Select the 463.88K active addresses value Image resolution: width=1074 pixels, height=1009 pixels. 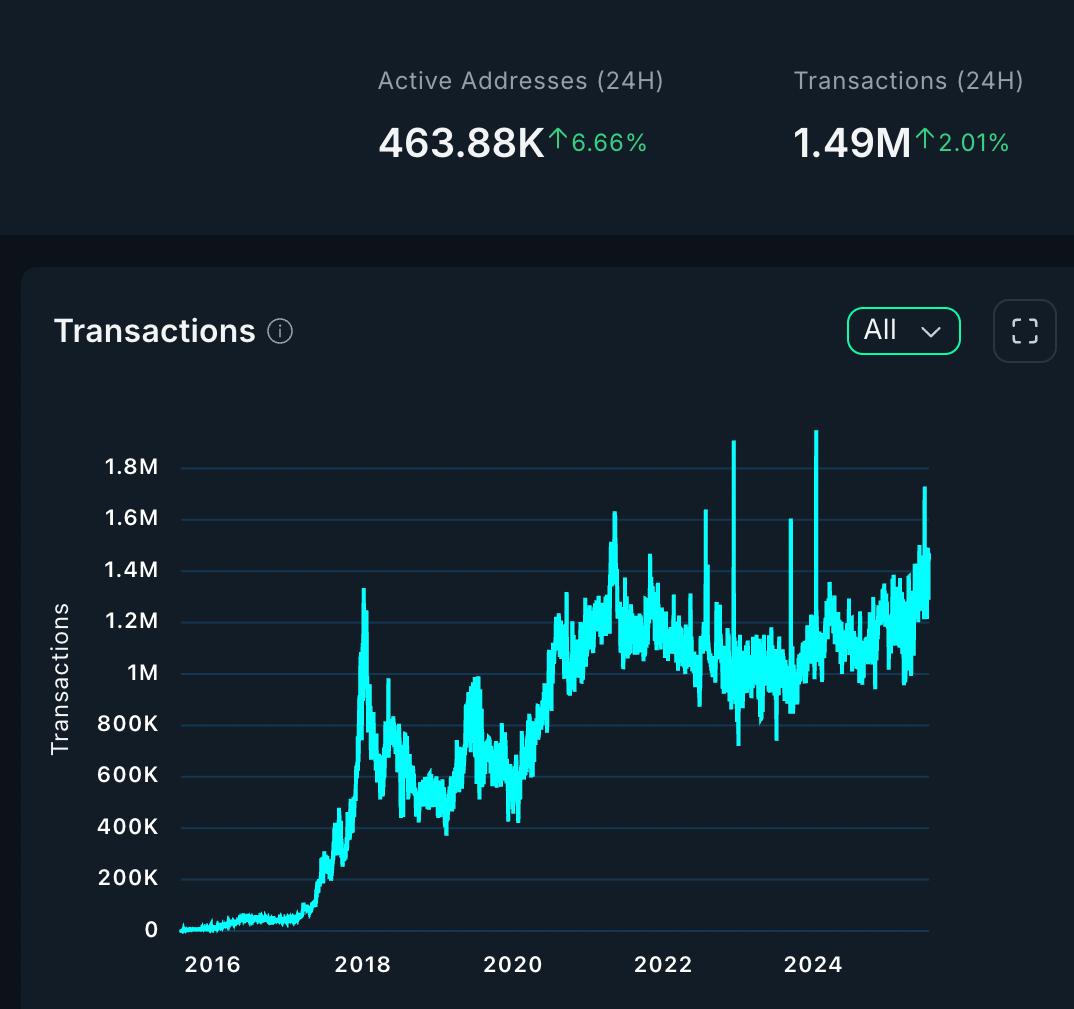coord(460,143)
